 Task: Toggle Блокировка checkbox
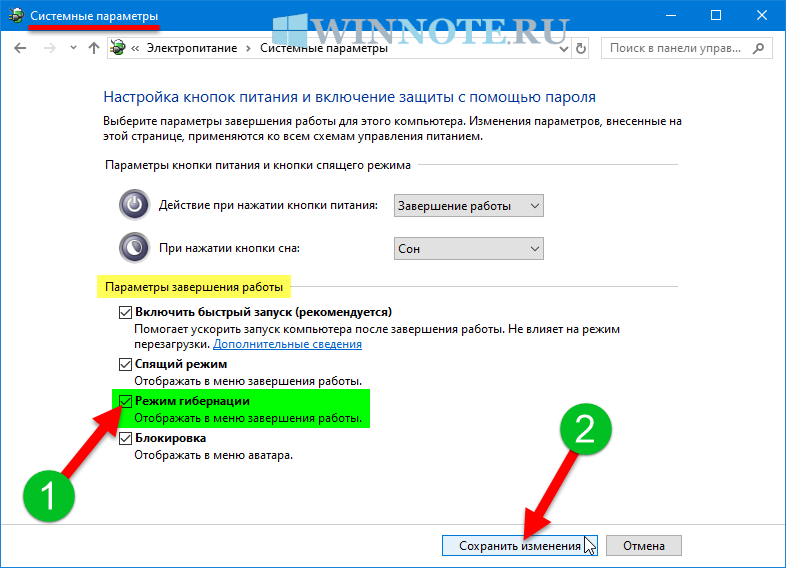[125, 438]
